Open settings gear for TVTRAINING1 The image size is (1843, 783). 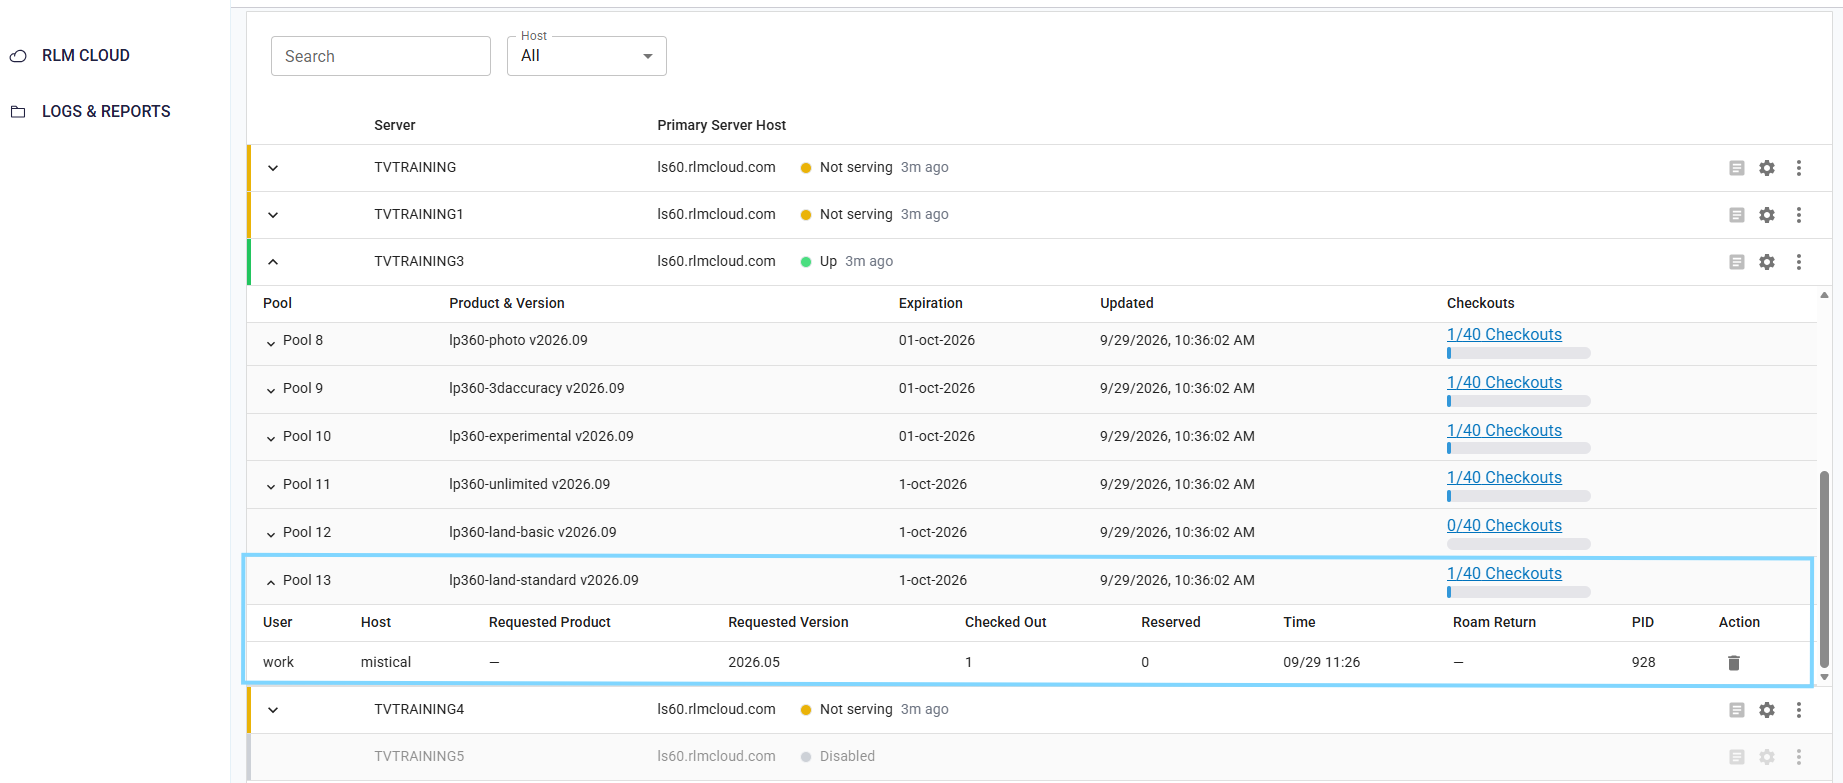pos(1767,215)
